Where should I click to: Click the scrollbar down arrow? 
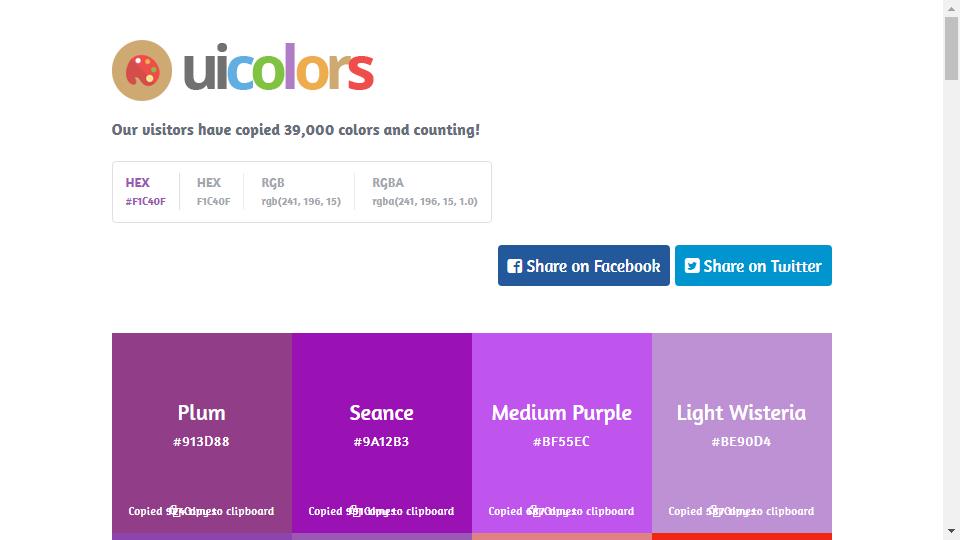(951, 531)
